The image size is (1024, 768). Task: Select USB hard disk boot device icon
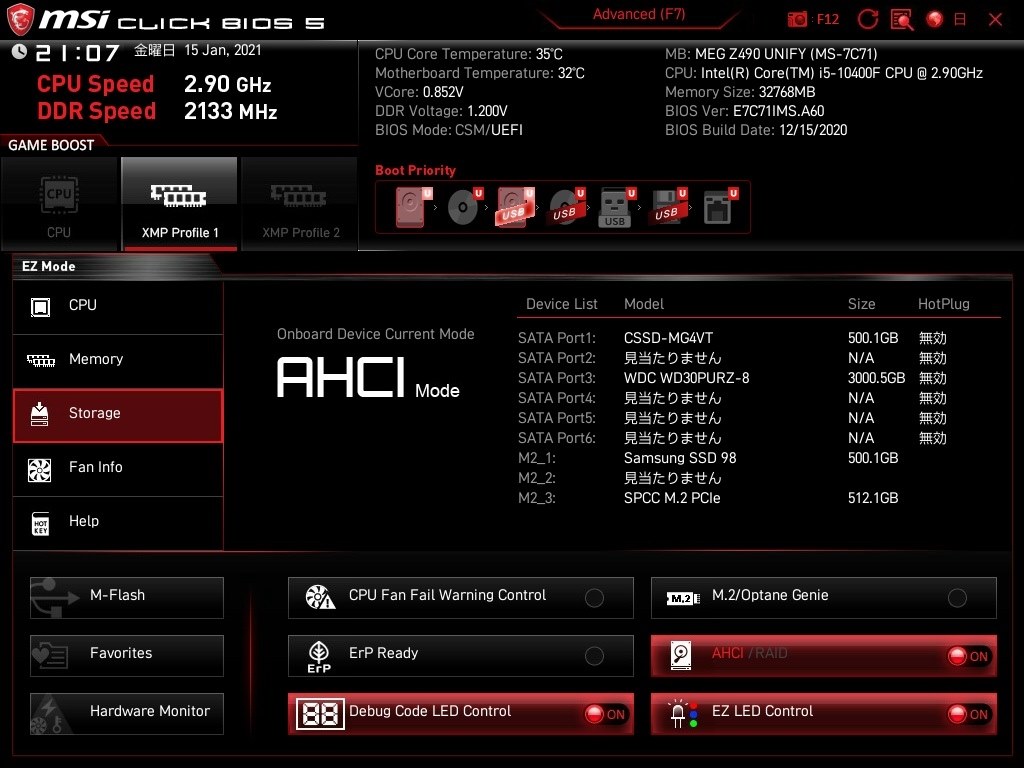(x=515, y=208)
